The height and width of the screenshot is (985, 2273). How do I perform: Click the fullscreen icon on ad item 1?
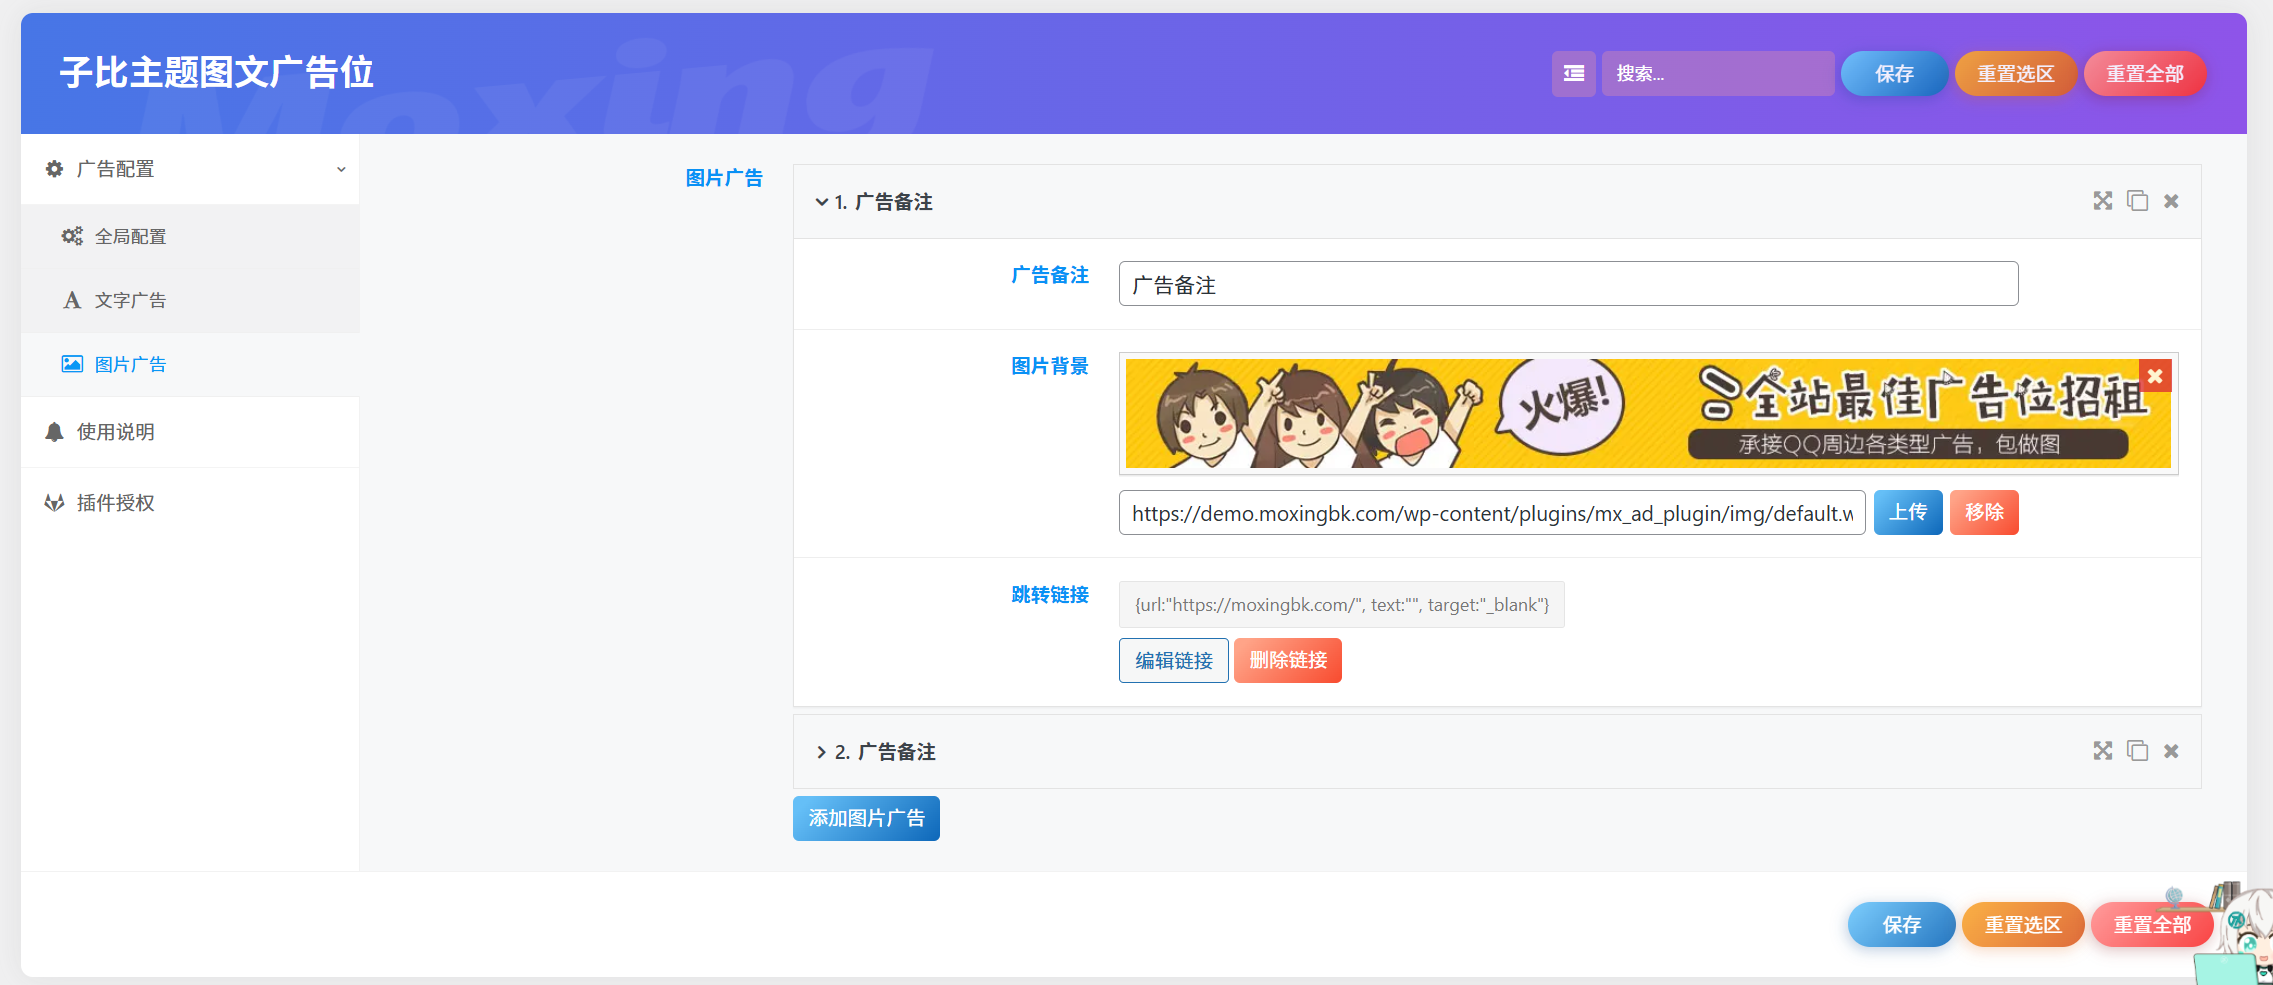[x=2102, y=201]
